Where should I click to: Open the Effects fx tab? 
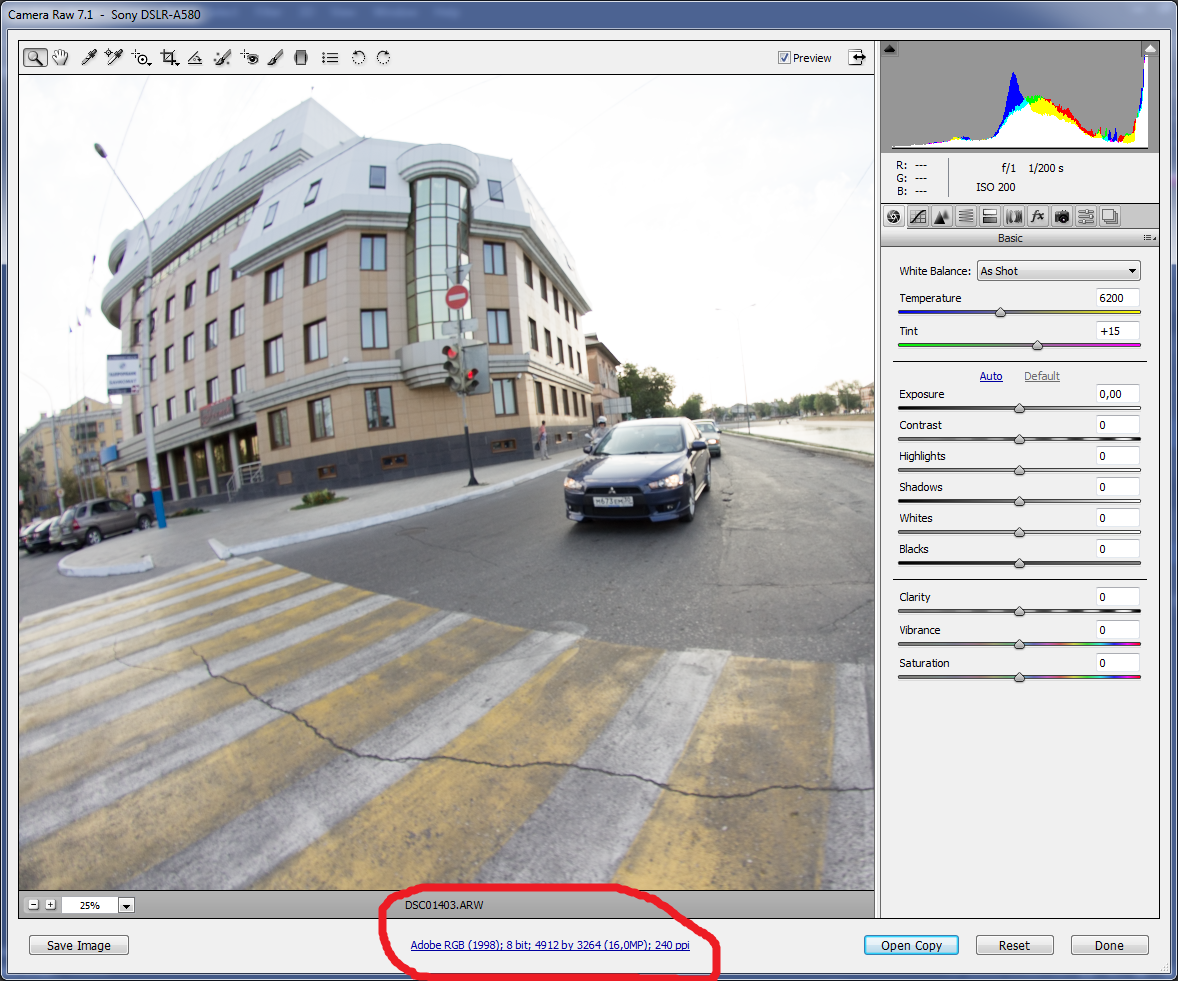click(1038, 216)
